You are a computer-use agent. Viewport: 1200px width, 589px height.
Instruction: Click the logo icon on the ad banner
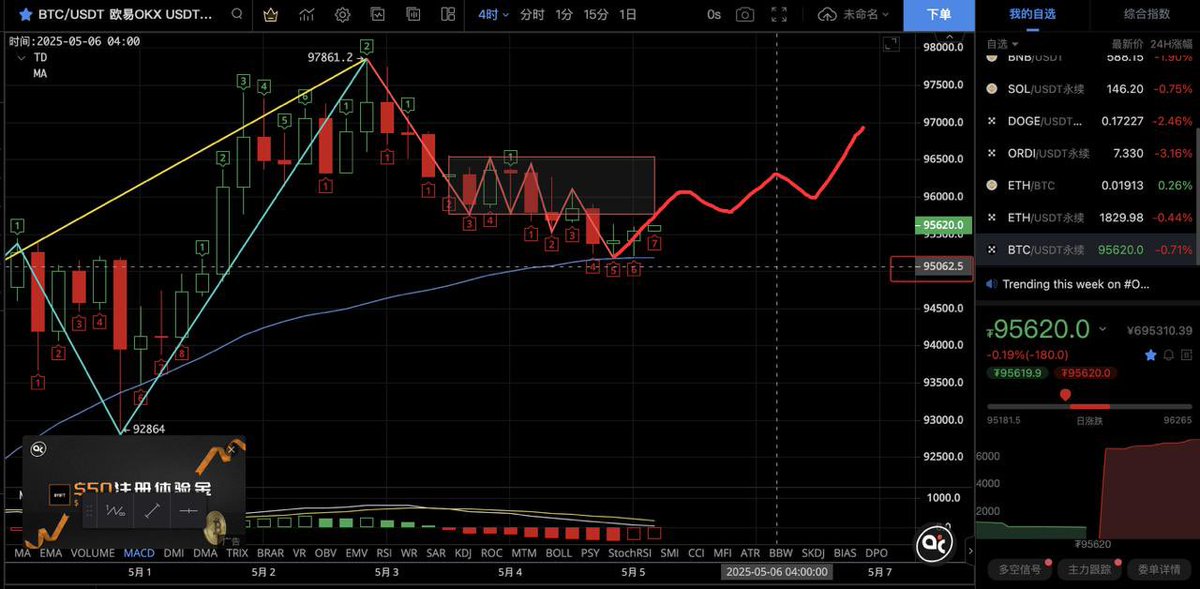coord(39,450)
